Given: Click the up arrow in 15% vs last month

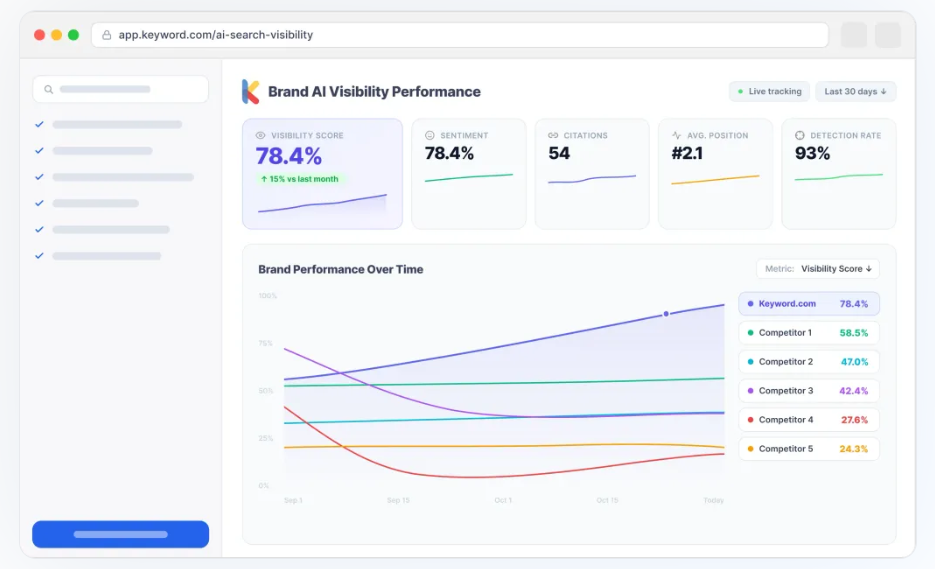Looking at the screenshot, I should coord(264,179).
